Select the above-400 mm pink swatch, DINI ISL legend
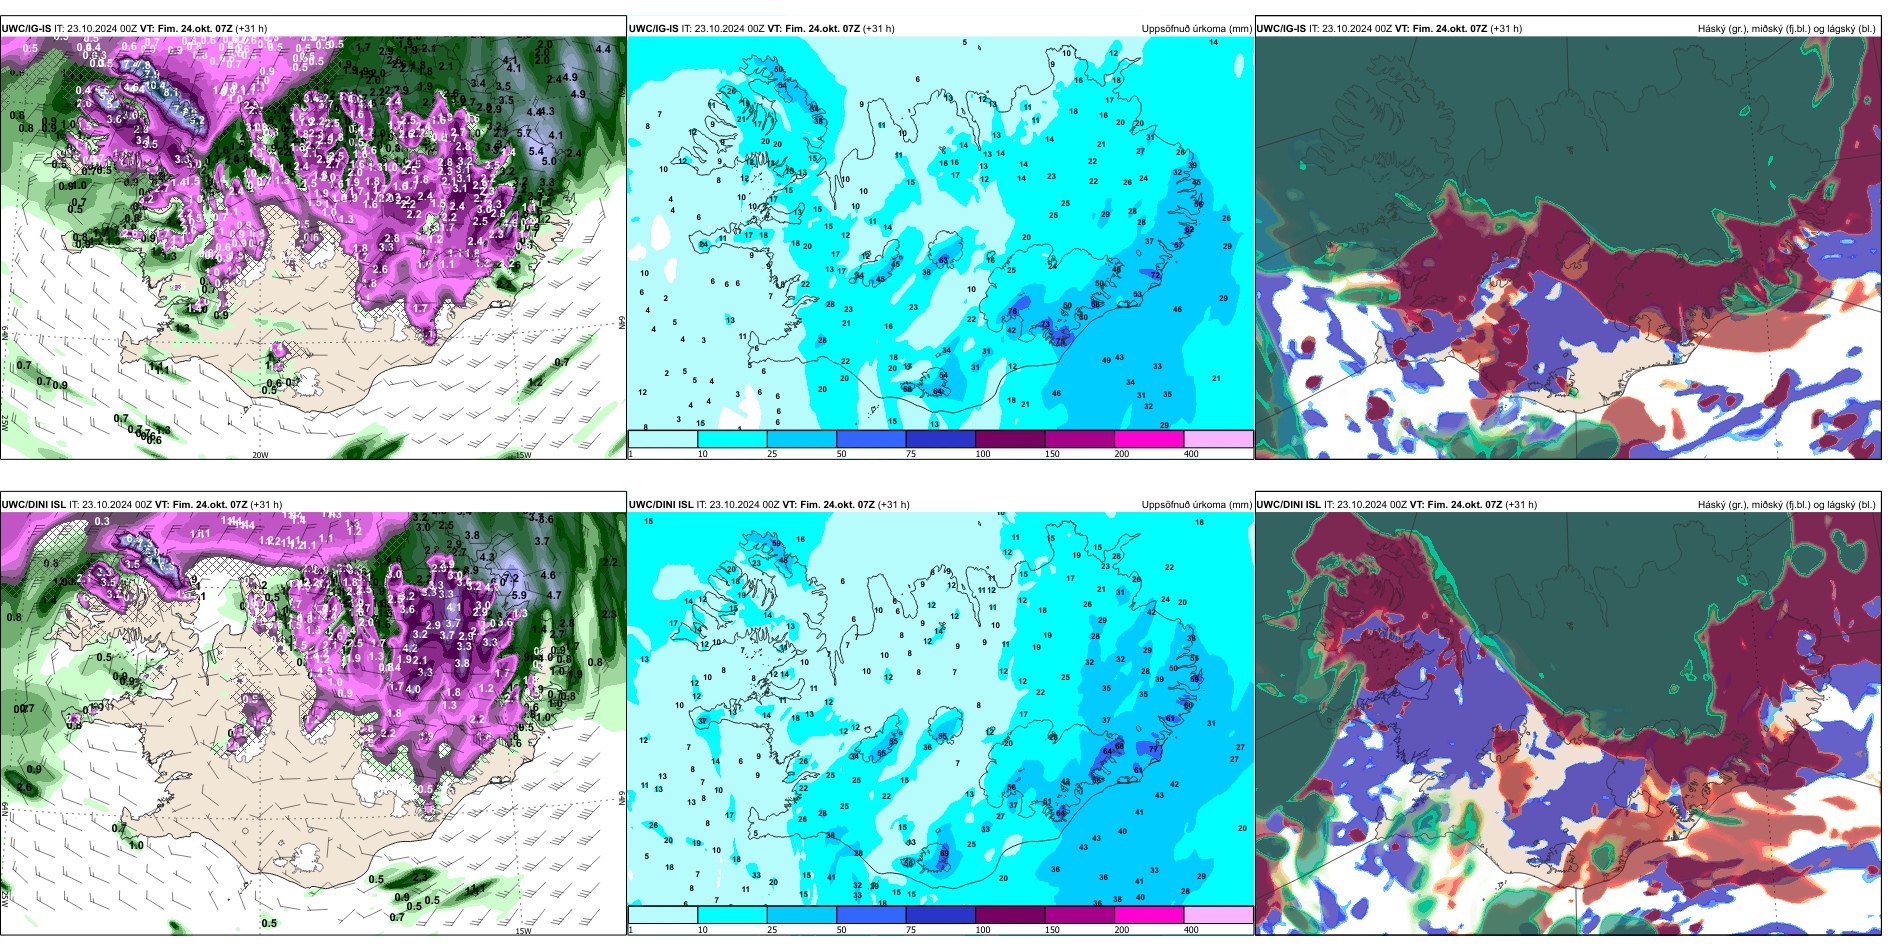This screenshot has width=1900, height=950. pos(1218,915)
